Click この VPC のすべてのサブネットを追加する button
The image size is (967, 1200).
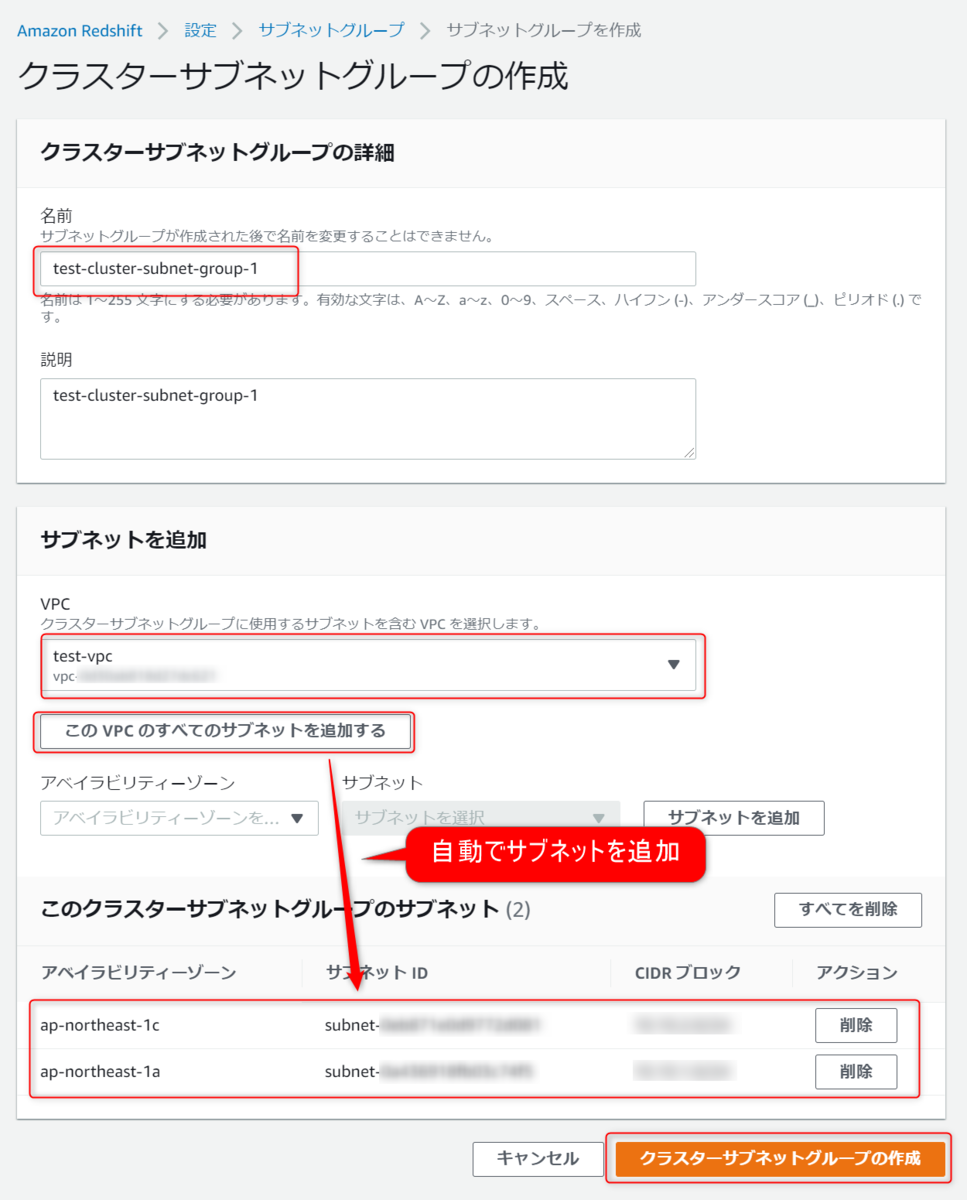click(225, 731)
